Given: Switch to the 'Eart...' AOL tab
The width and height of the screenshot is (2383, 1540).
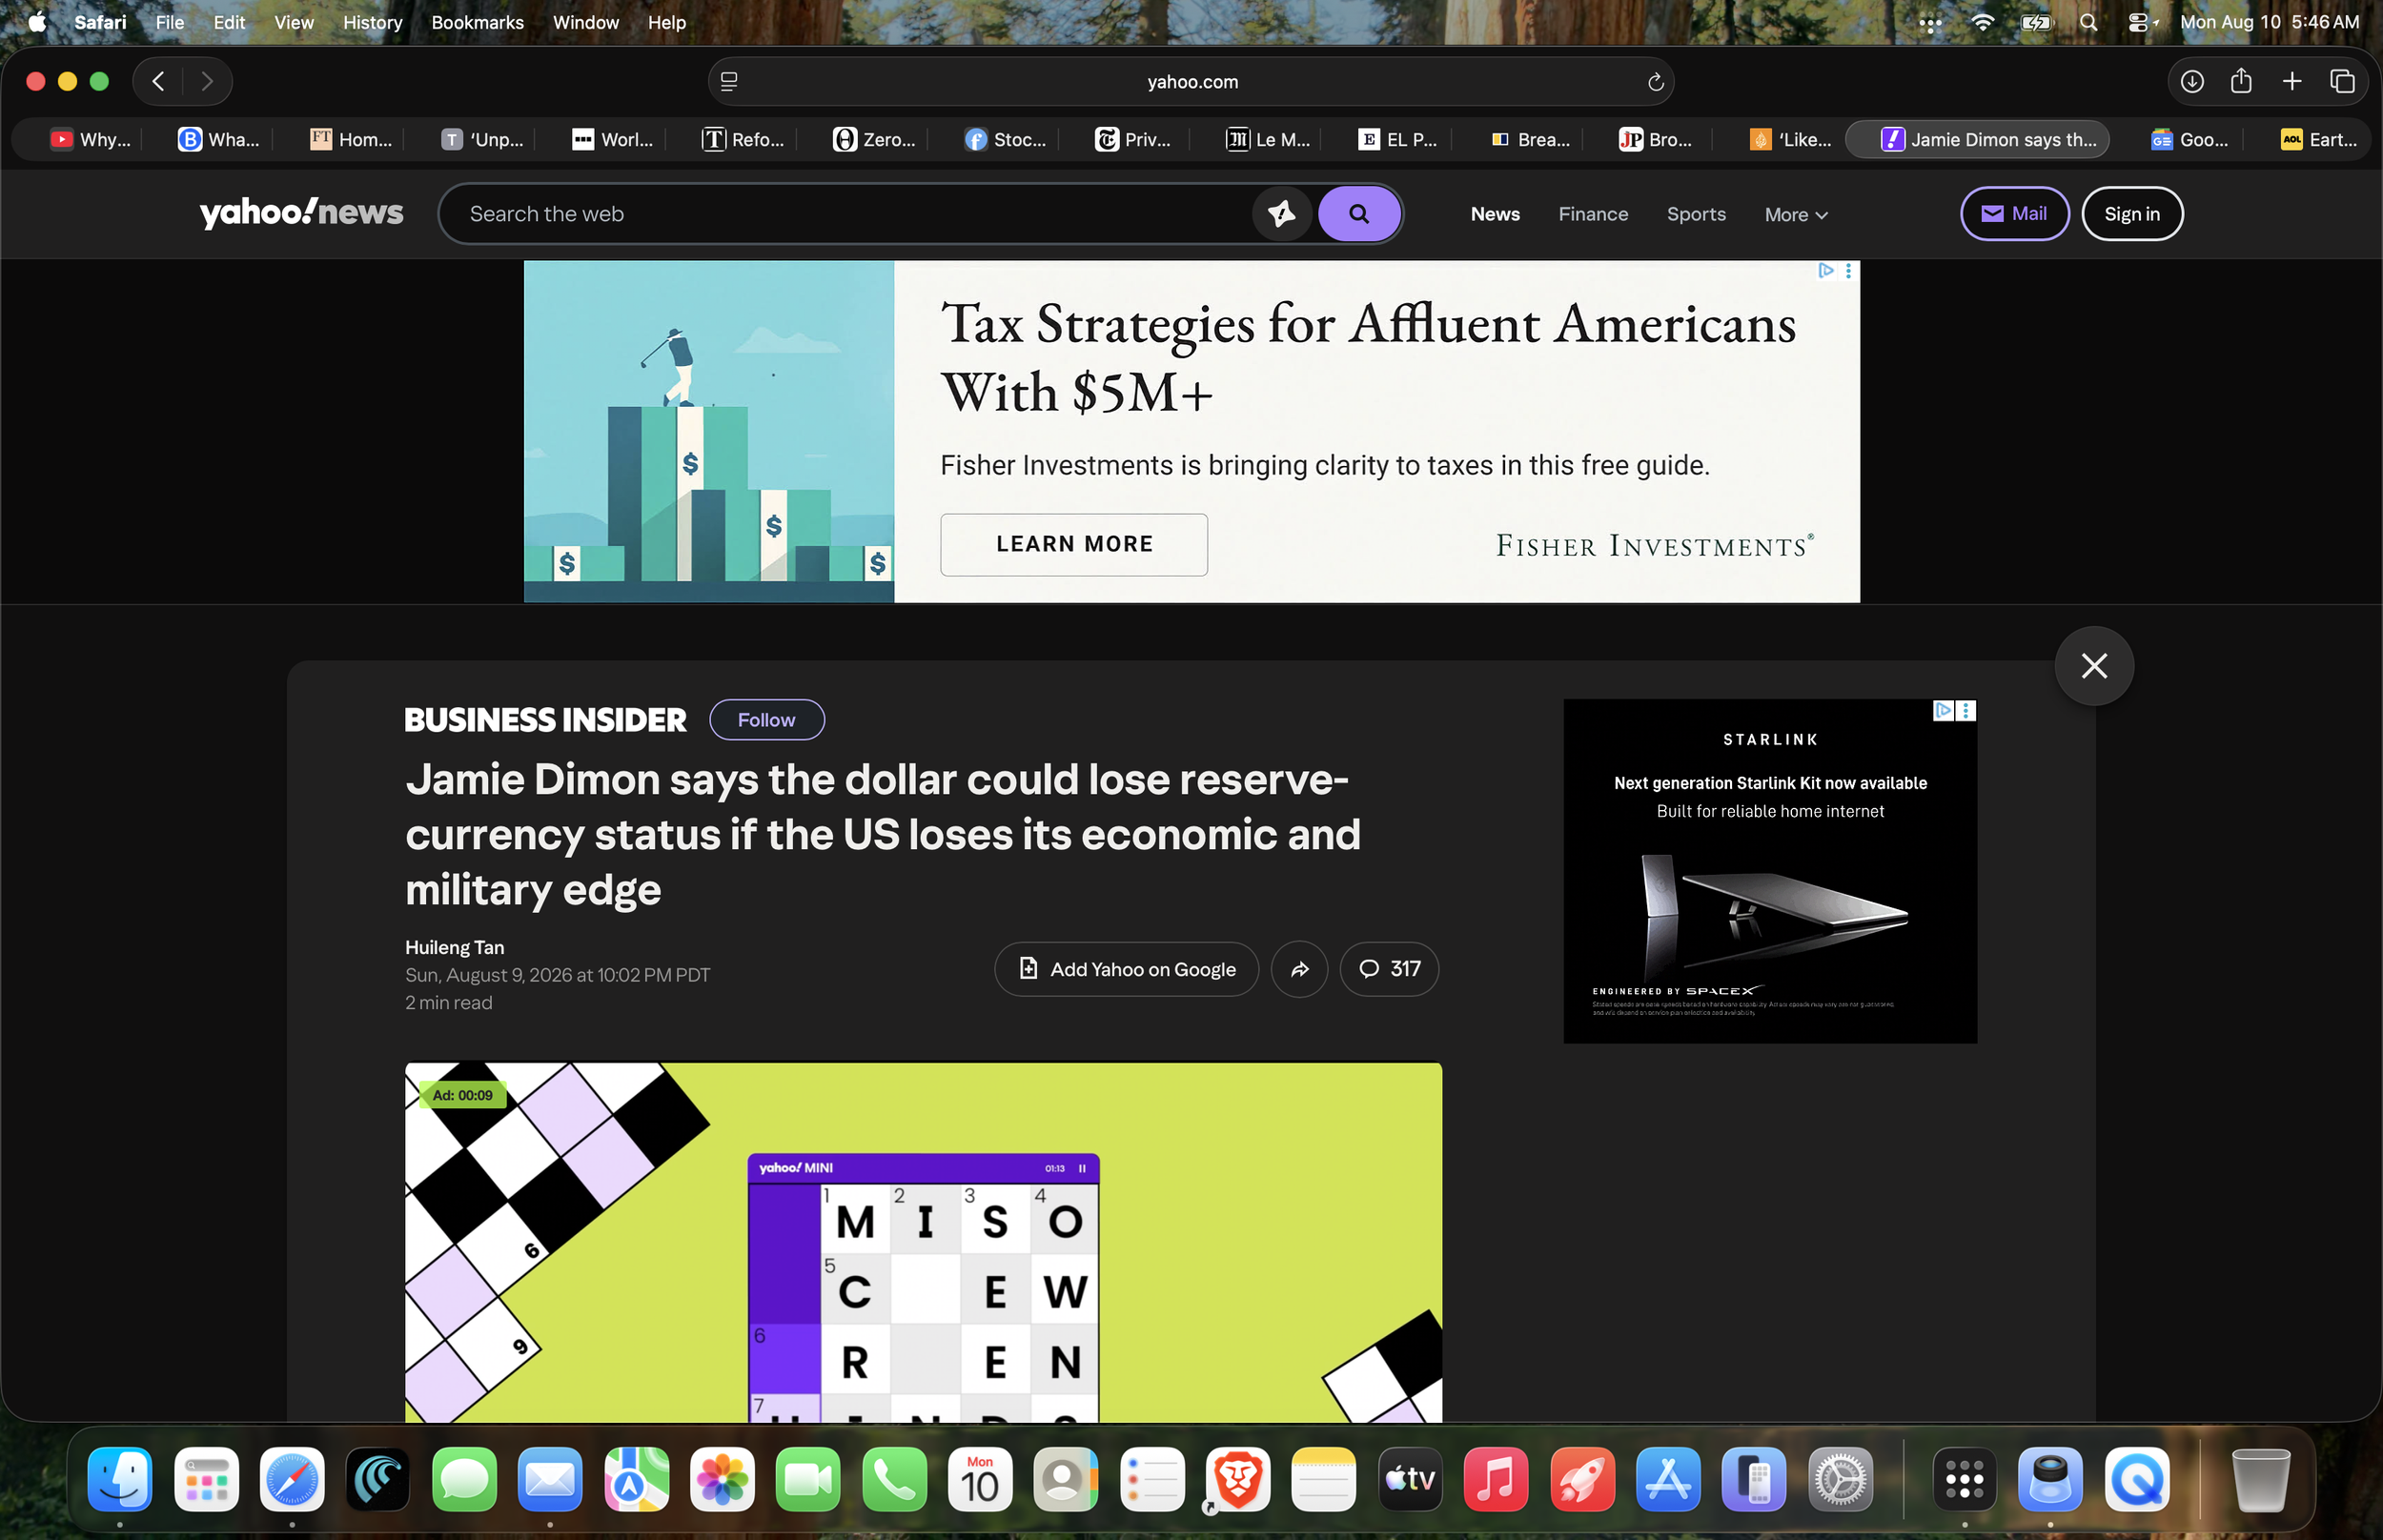Looking at the screenshot, I should coord(2318,140).
